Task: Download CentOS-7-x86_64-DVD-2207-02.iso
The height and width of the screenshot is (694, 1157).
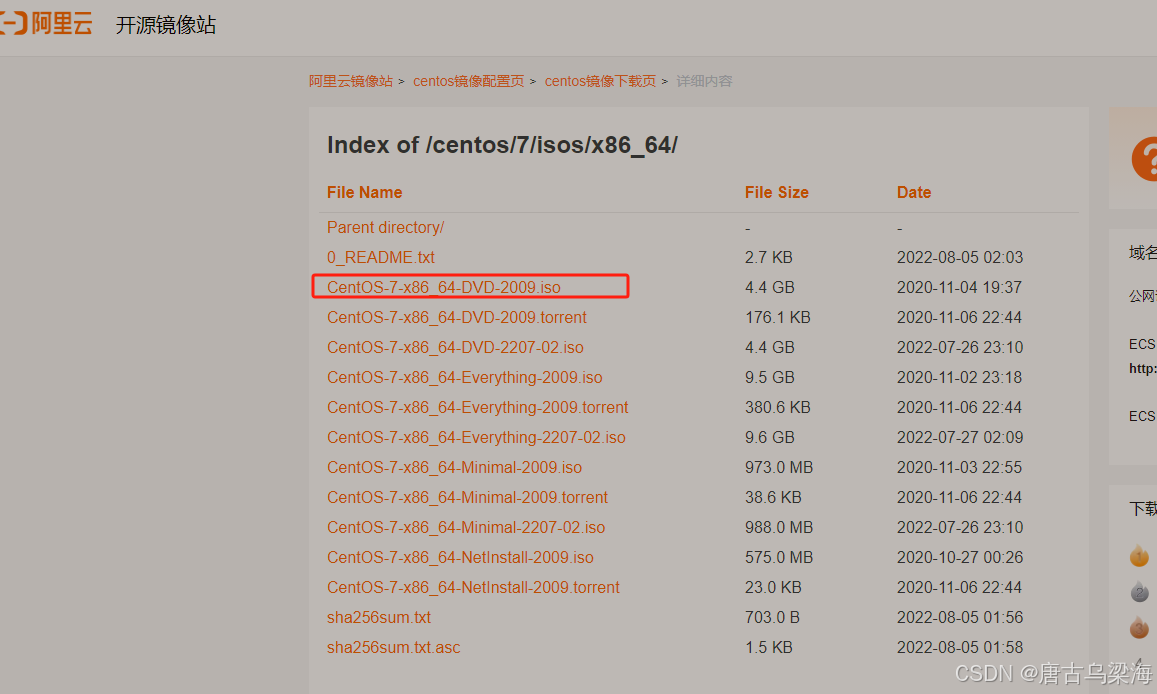Action: tap(455, 347)
